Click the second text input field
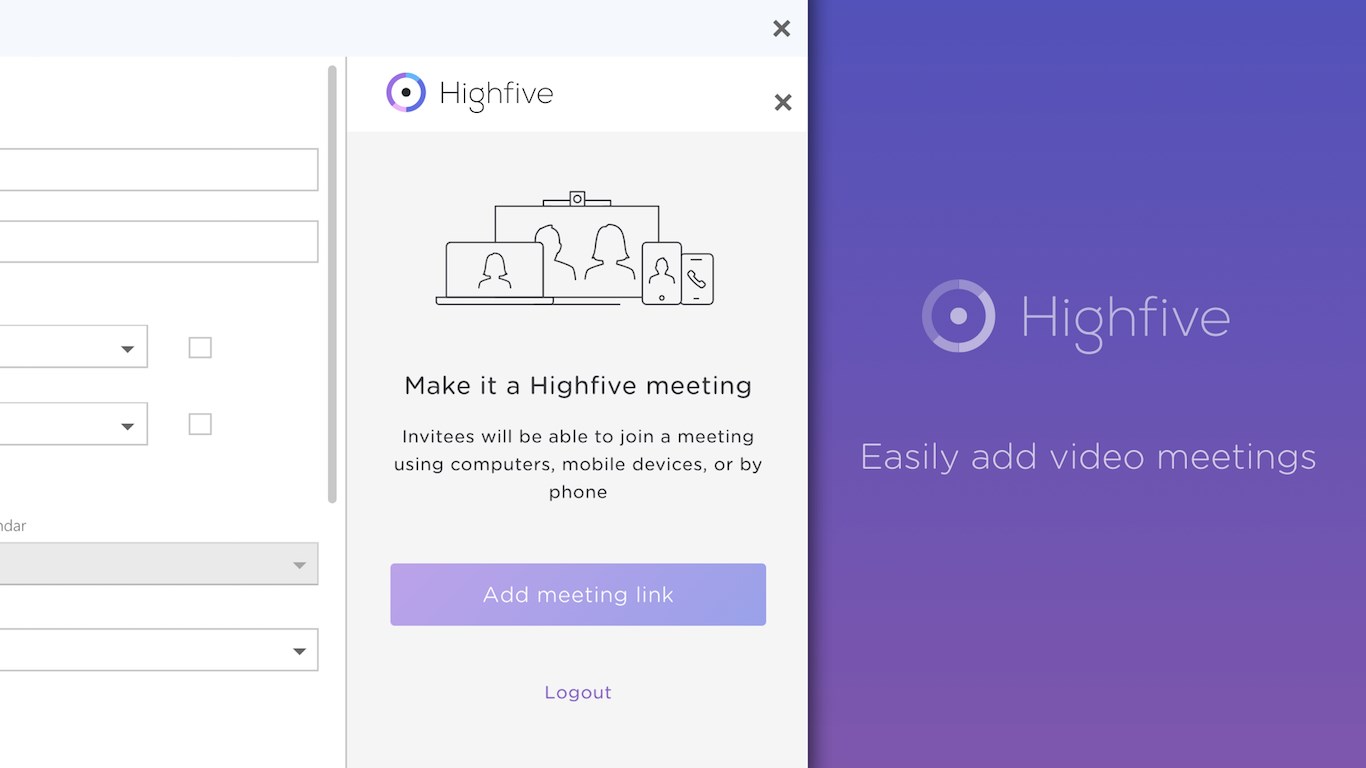This screenshot has width=1366, height=768. click(159, 242)
